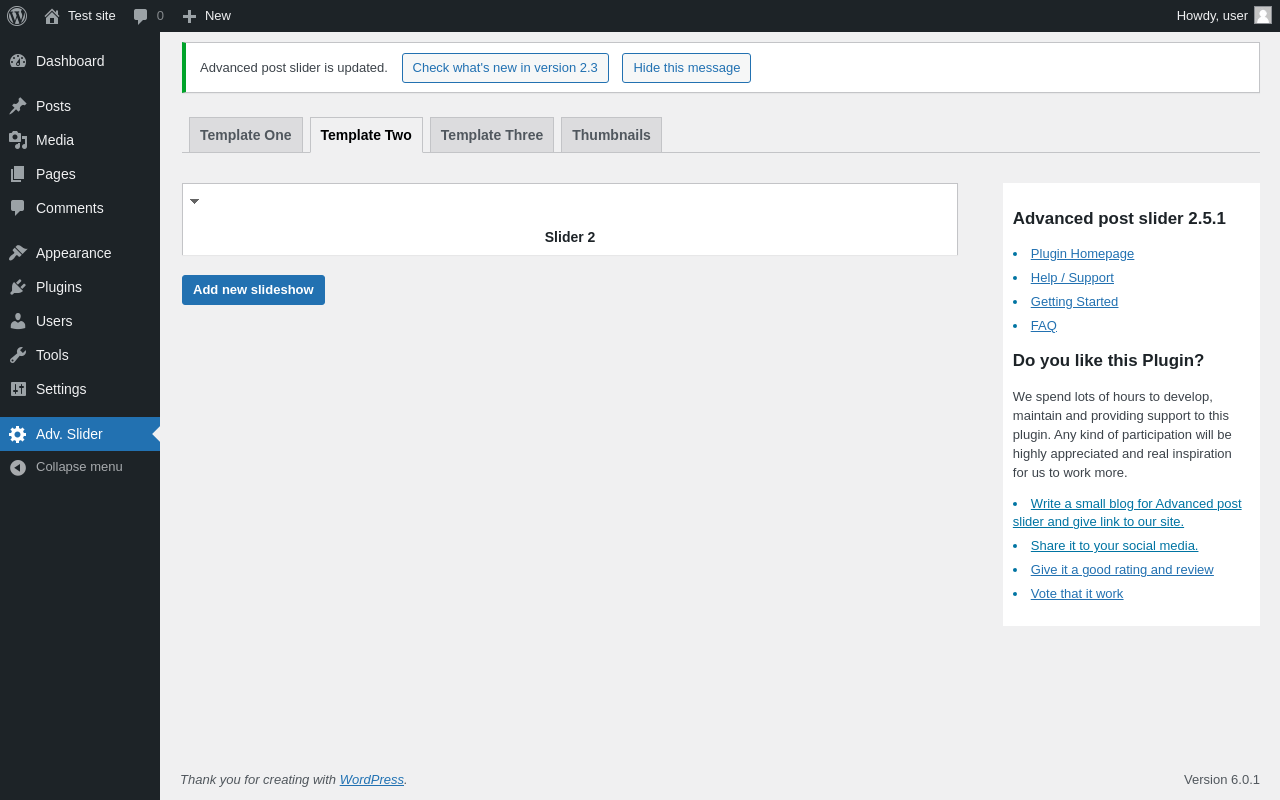Screen dimensions: 1280x800
Task: Open WordPress link in footer
Action: pyautogui.click(x=372, y=779)
